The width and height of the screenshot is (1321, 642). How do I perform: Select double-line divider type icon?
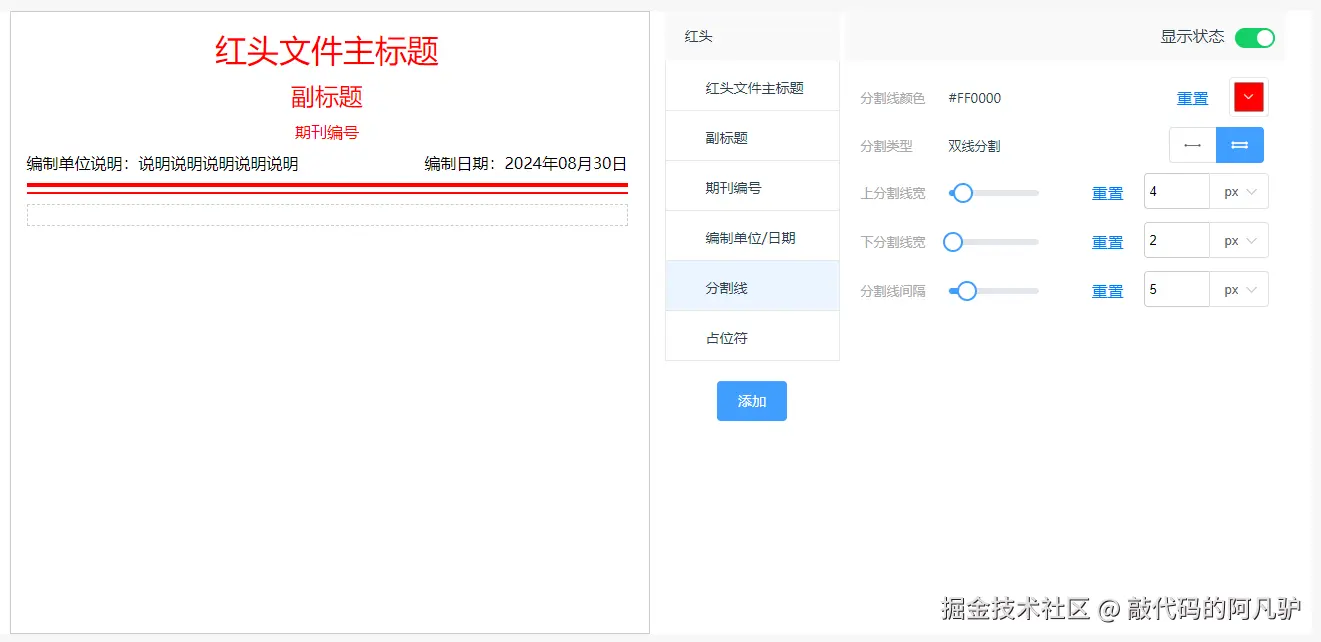[1240, 145]
